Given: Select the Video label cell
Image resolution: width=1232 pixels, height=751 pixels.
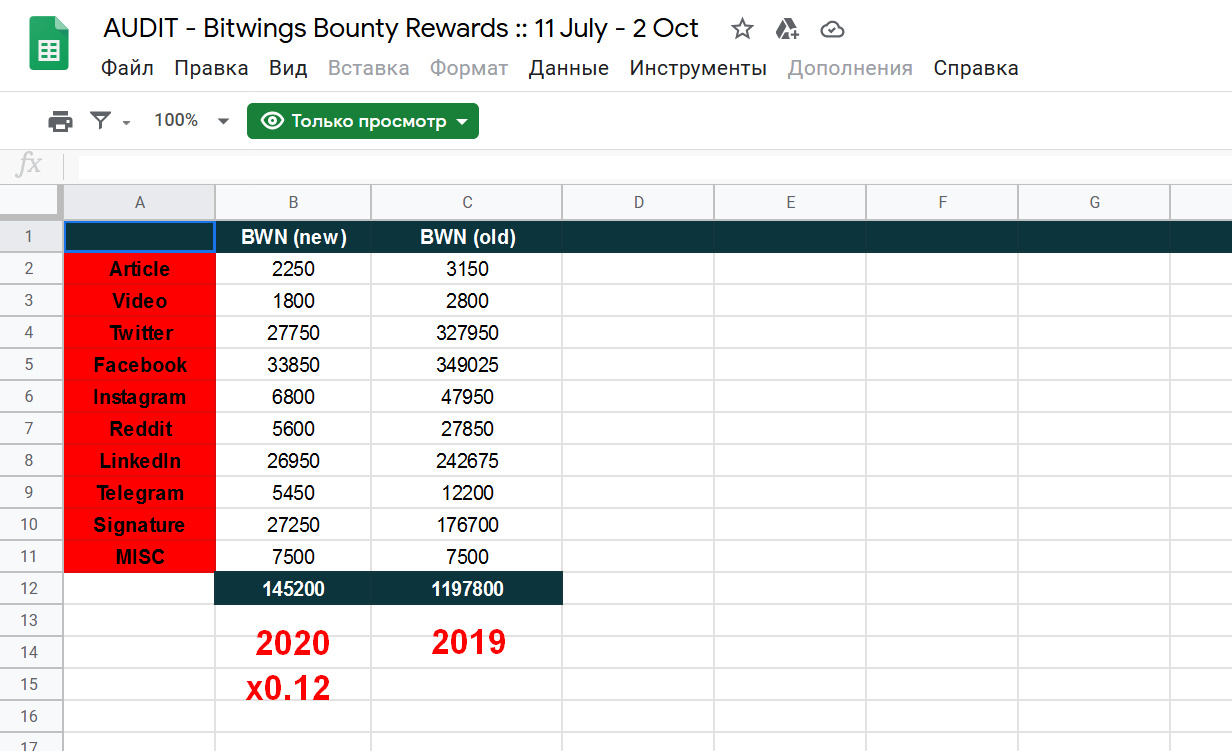Looking at the screenshot, I should point(140,301).
